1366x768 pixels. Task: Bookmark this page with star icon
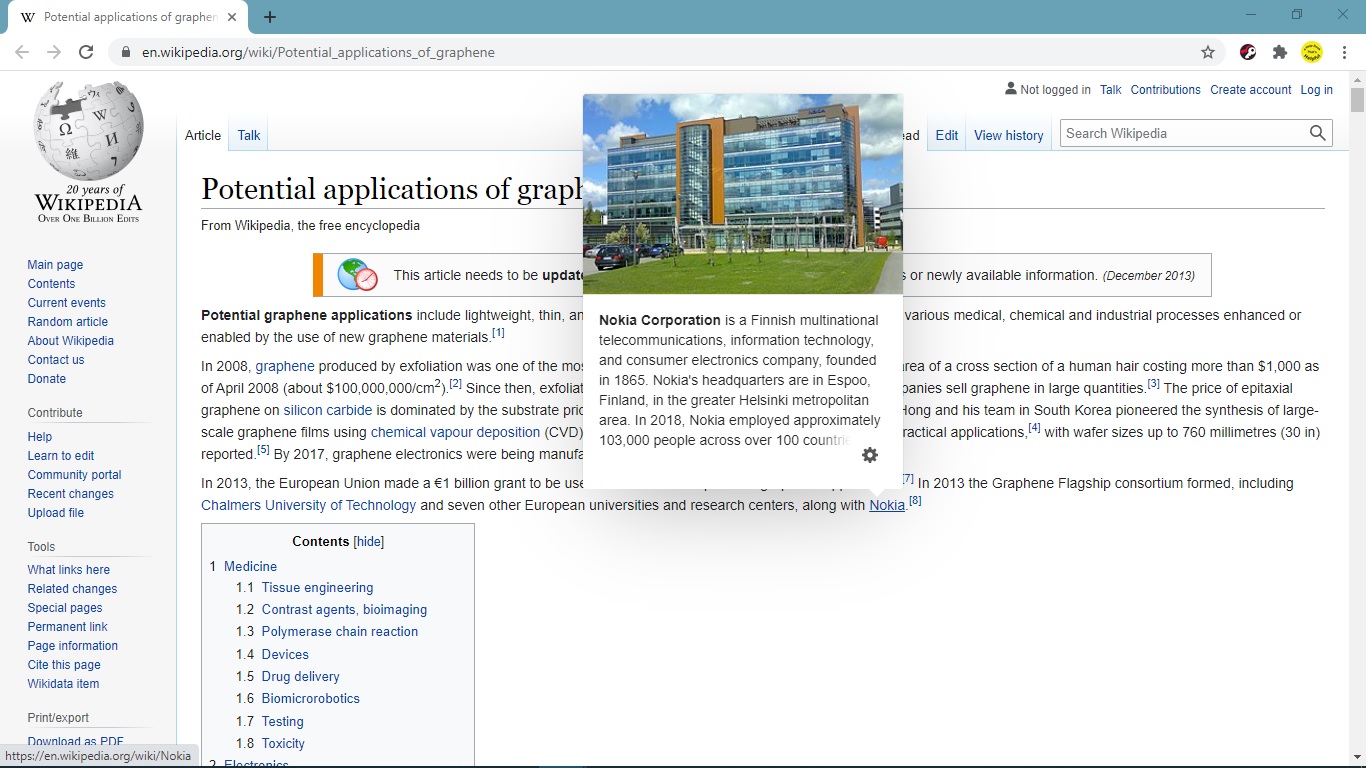tap(1208, 52)
